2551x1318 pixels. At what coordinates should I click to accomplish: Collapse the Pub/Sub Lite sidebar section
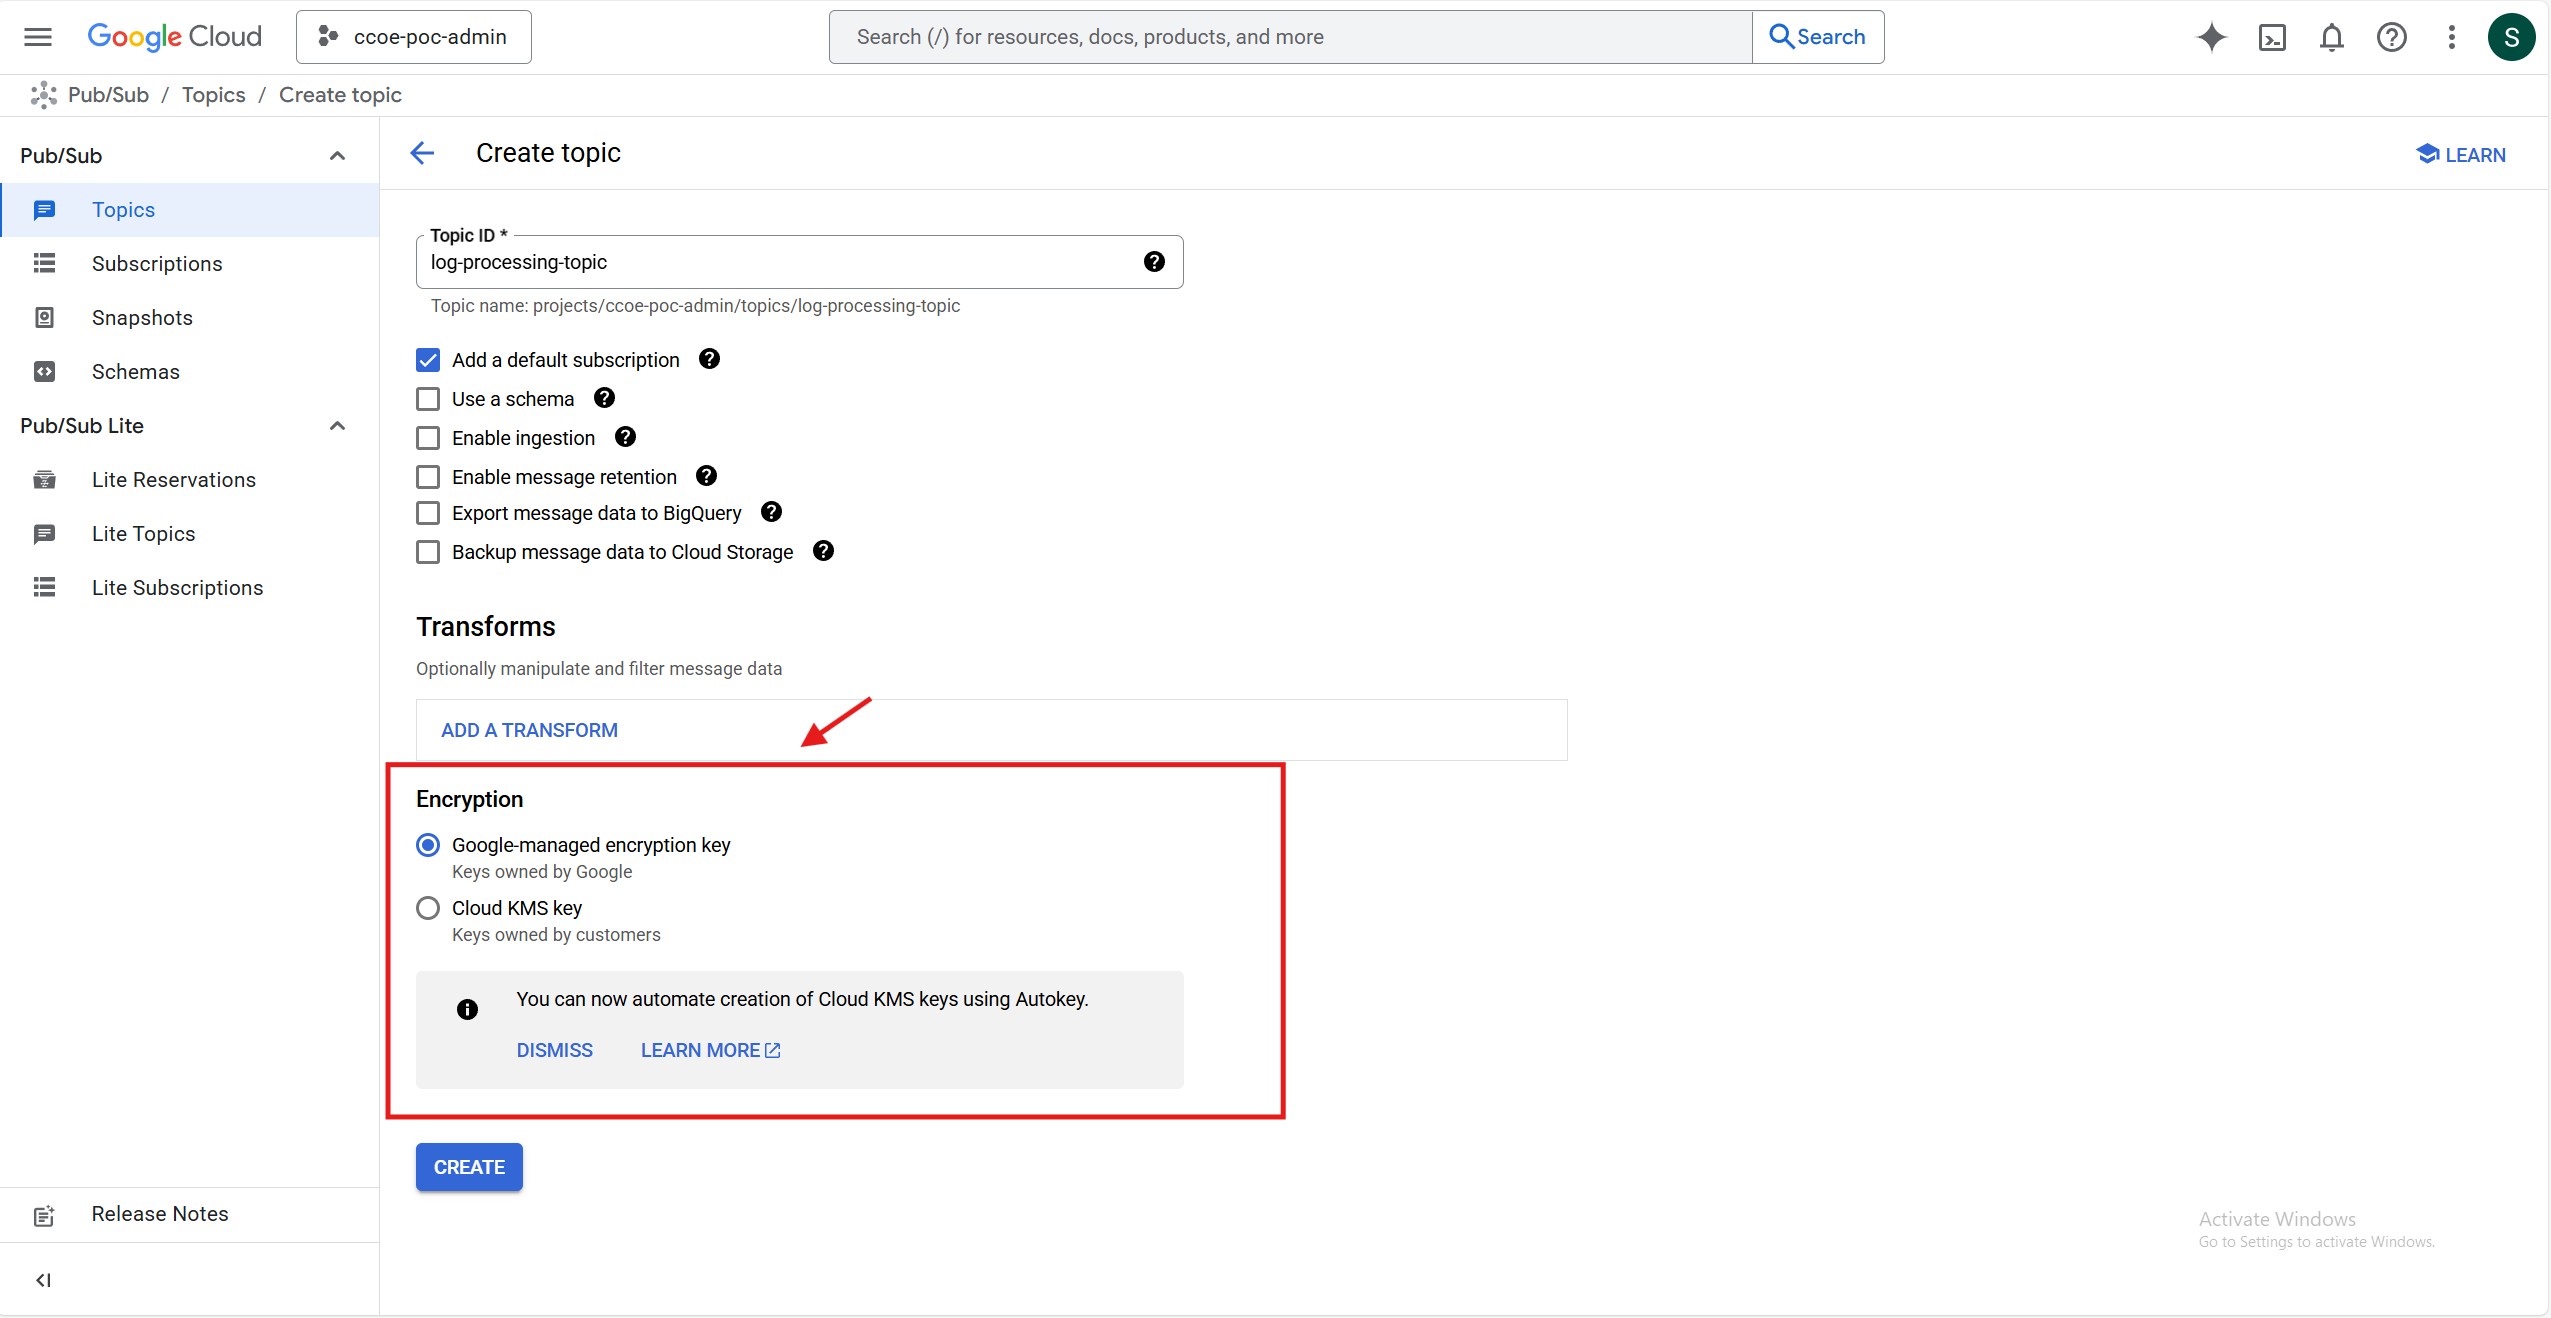click(337, 426)
